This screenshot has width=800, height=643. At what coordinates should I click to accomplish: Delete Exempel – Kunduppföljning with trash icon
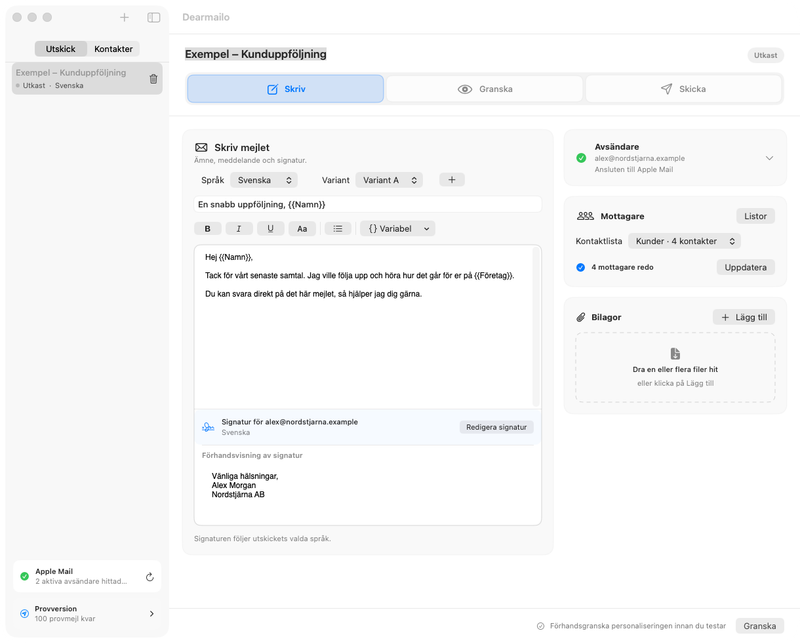click(153, 79)
